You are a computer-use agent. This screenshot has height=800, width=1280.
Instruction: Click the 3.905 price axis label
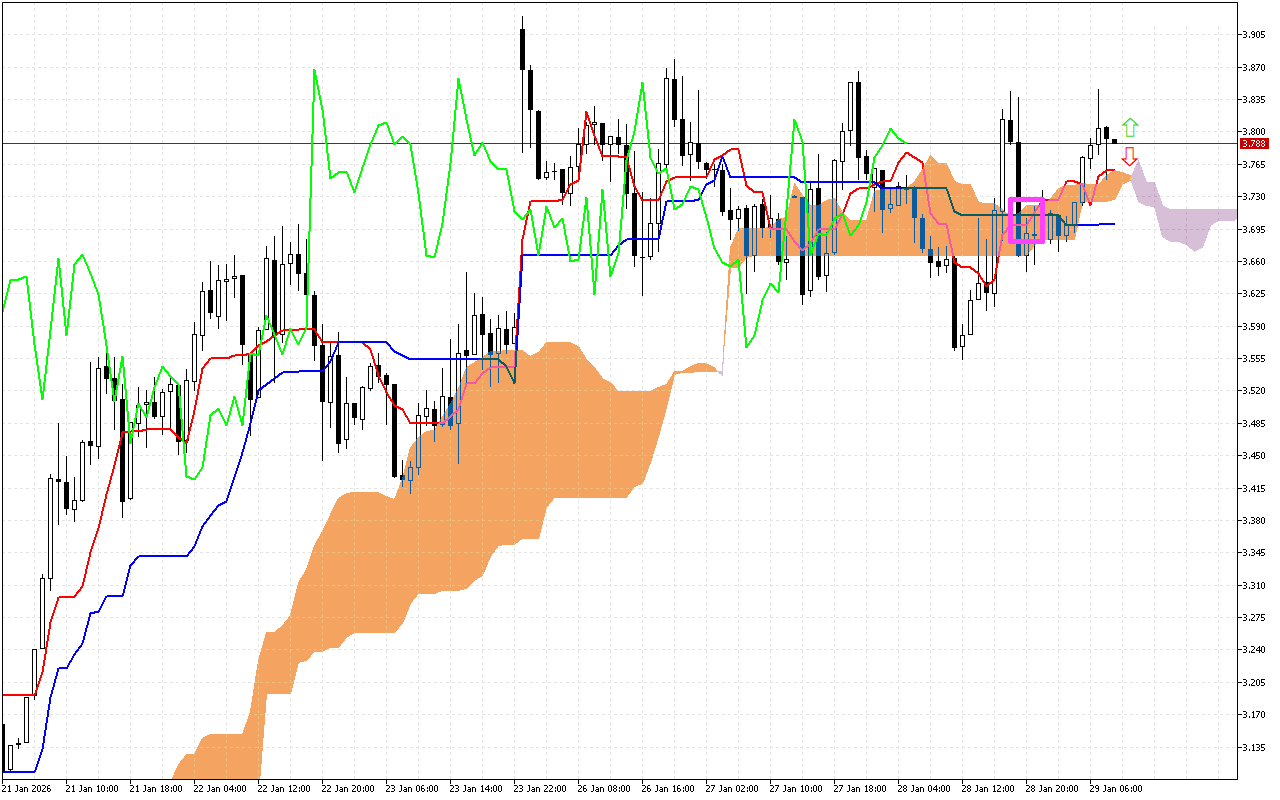click(x=1251, y=35)
